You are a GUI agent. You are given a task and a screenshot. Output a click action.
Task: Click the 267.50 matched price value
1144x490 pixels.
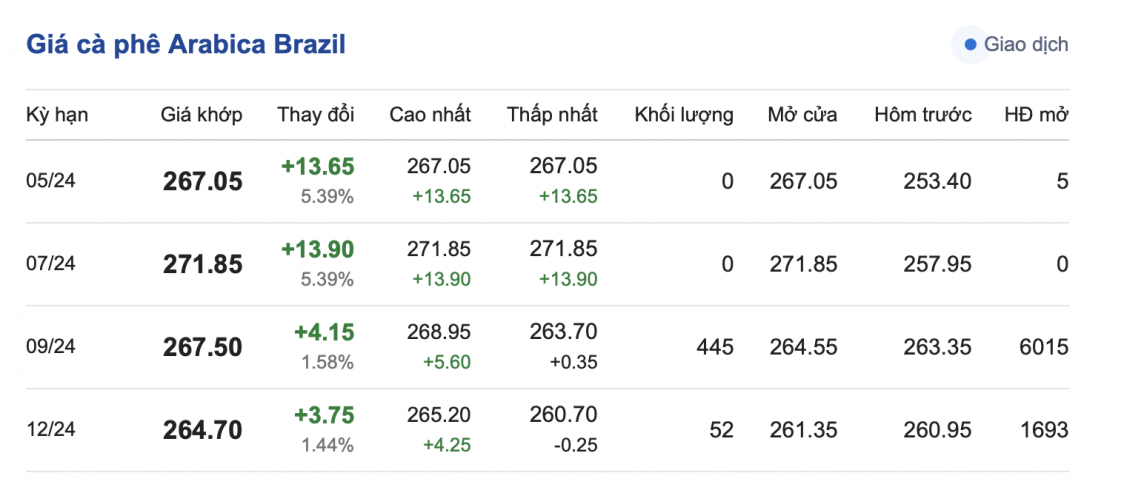202,347
